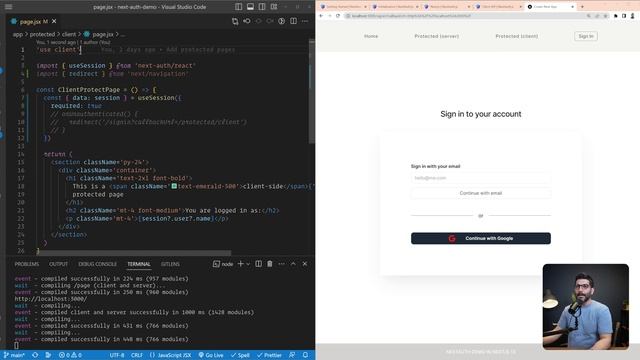Viewport: 640px width, 360px height.
Task: Select 'app' breadcrumb segment
Action: point(18,34)
